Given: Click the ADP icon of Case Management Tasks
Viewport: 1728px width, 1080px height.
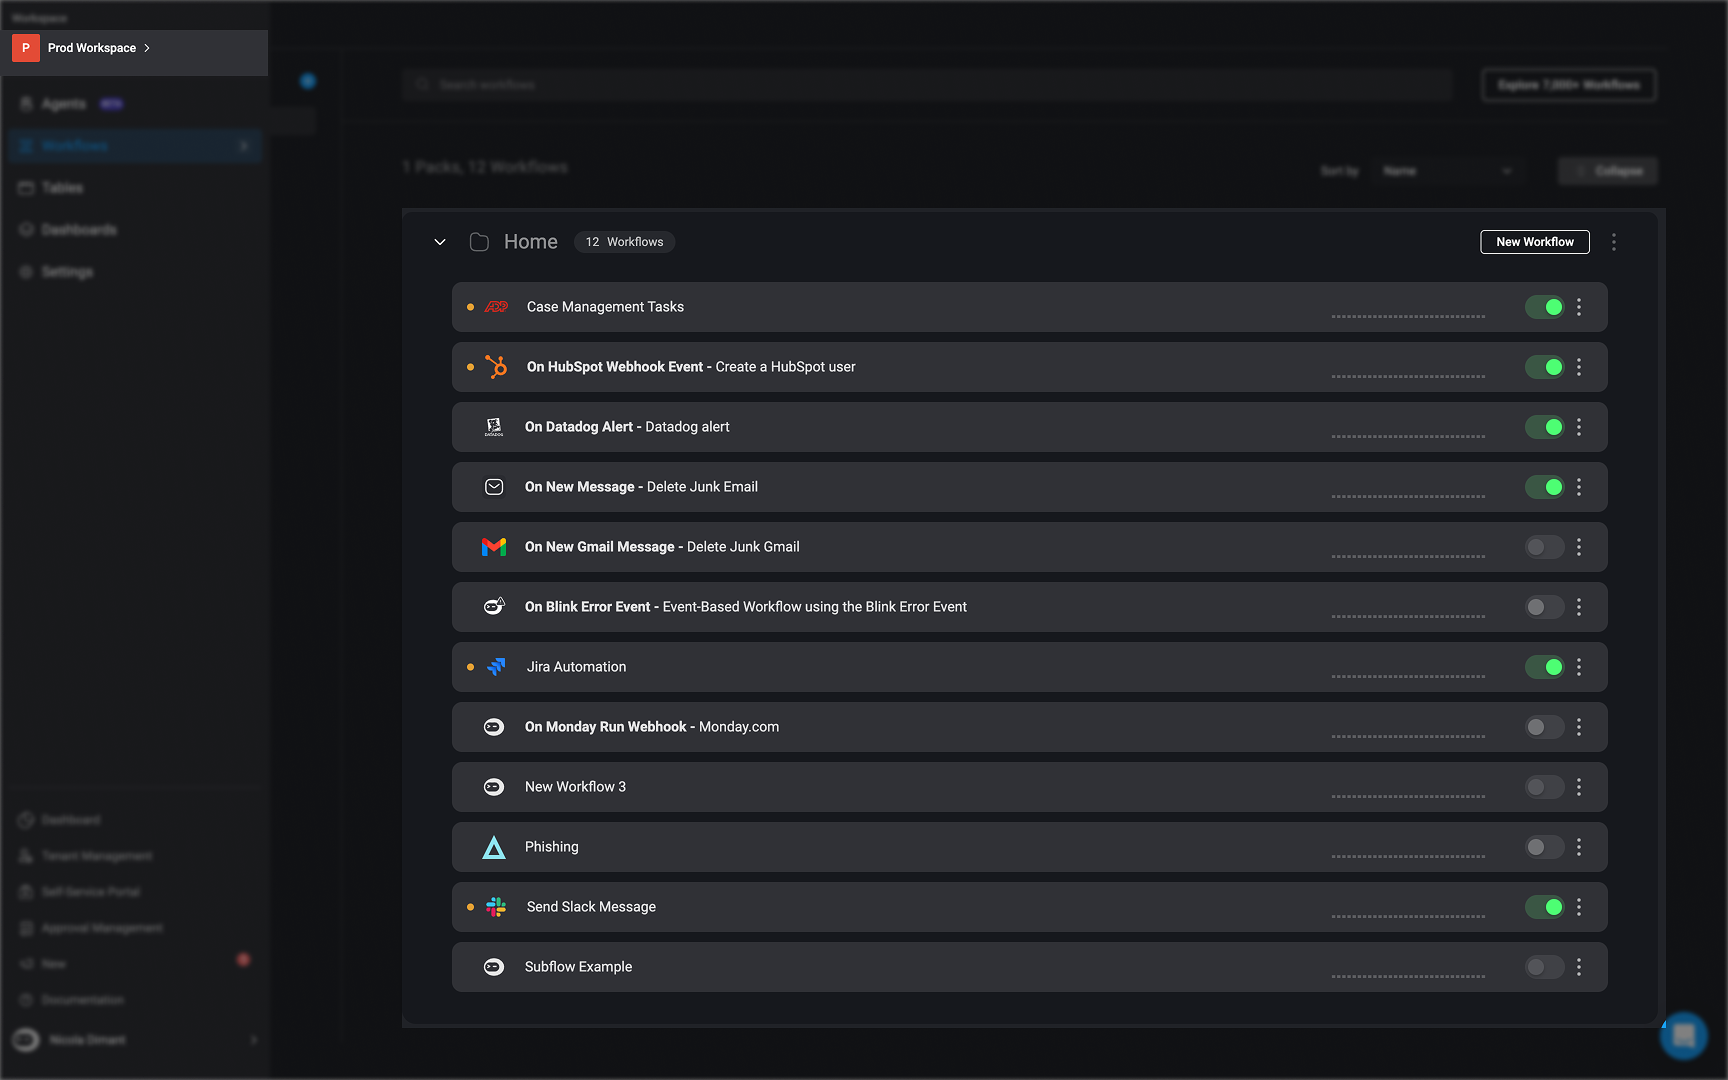Looking at the screenshot, I should (497, 307).
